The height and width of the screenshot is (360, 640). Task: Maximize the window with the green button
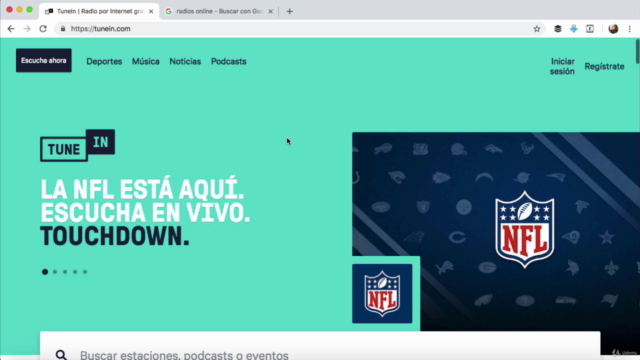(x=29, y=9)
